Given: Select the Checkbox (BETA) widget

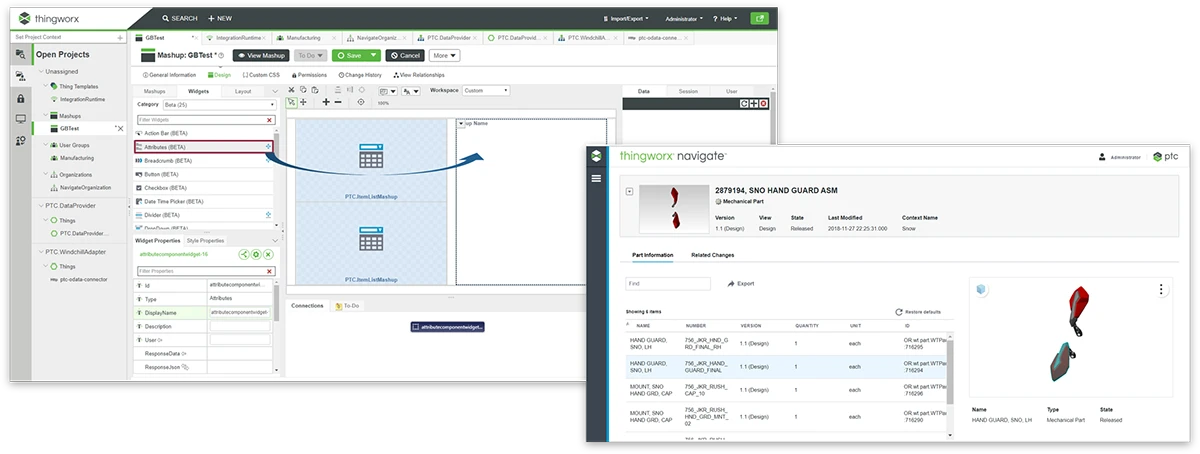Looking at the screenshot, I should [x=203, y=187].
